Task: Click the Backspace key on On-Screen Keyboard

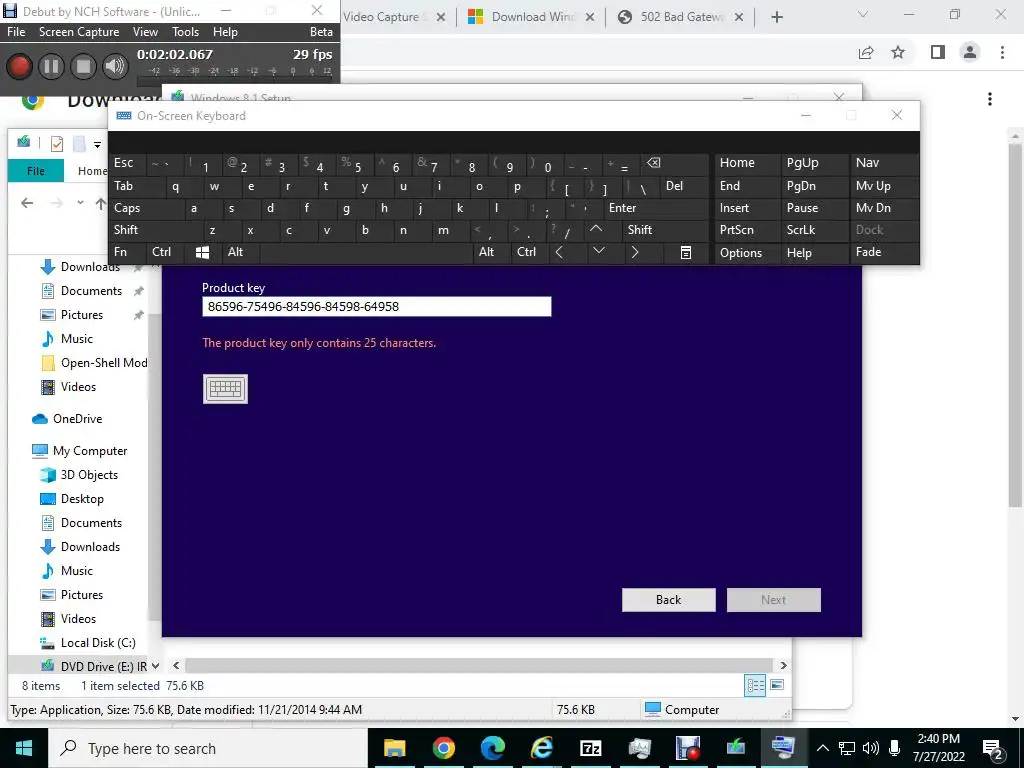Action: click(x=675, y=163)
